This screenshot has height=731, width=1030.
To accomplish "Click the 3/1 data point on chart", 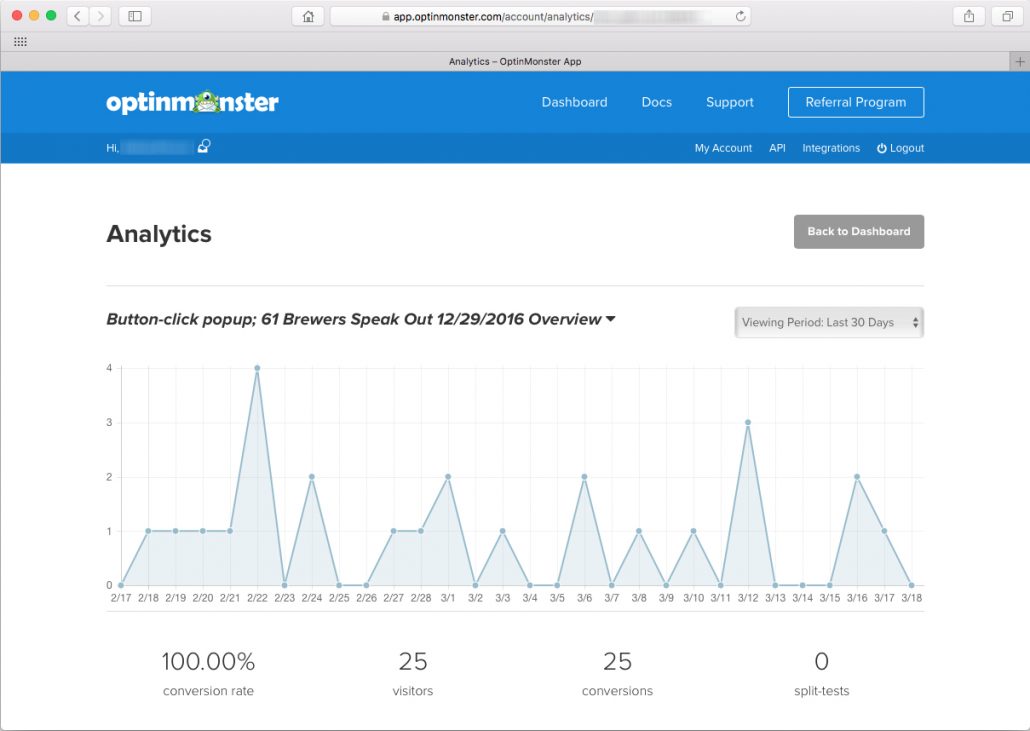I will coord(448,477).
